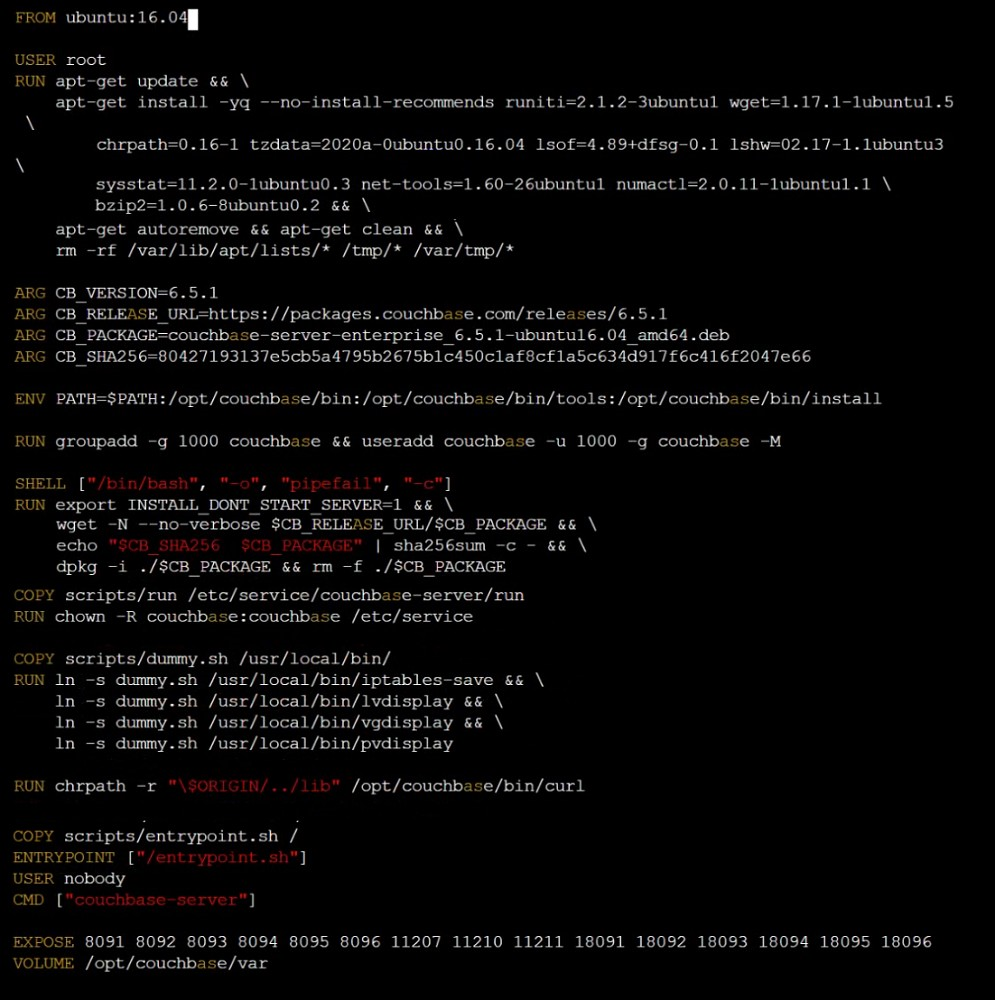Click the 'FROM' keyword on the first line

coord(35,18)
